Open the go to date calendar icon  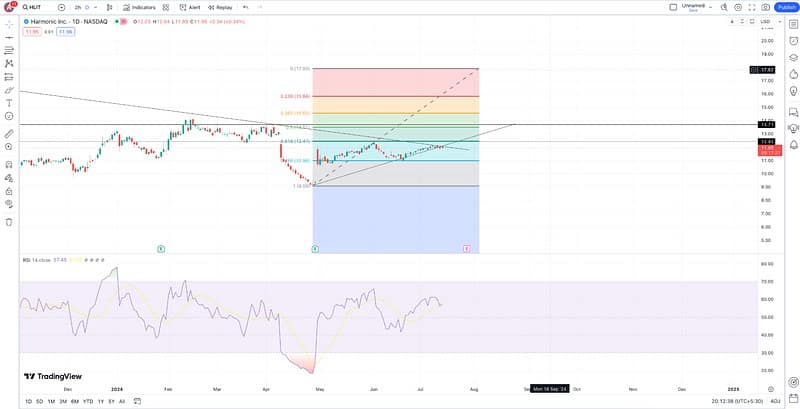click(137, 402)
